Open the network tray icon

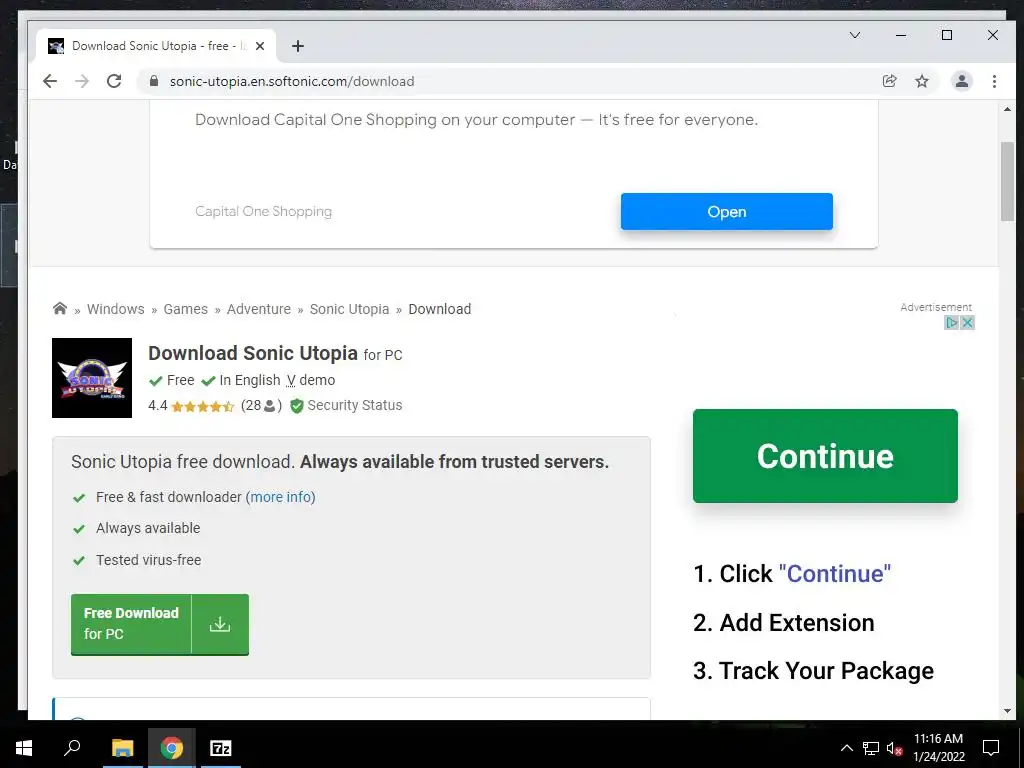click(x=871, y=748)
